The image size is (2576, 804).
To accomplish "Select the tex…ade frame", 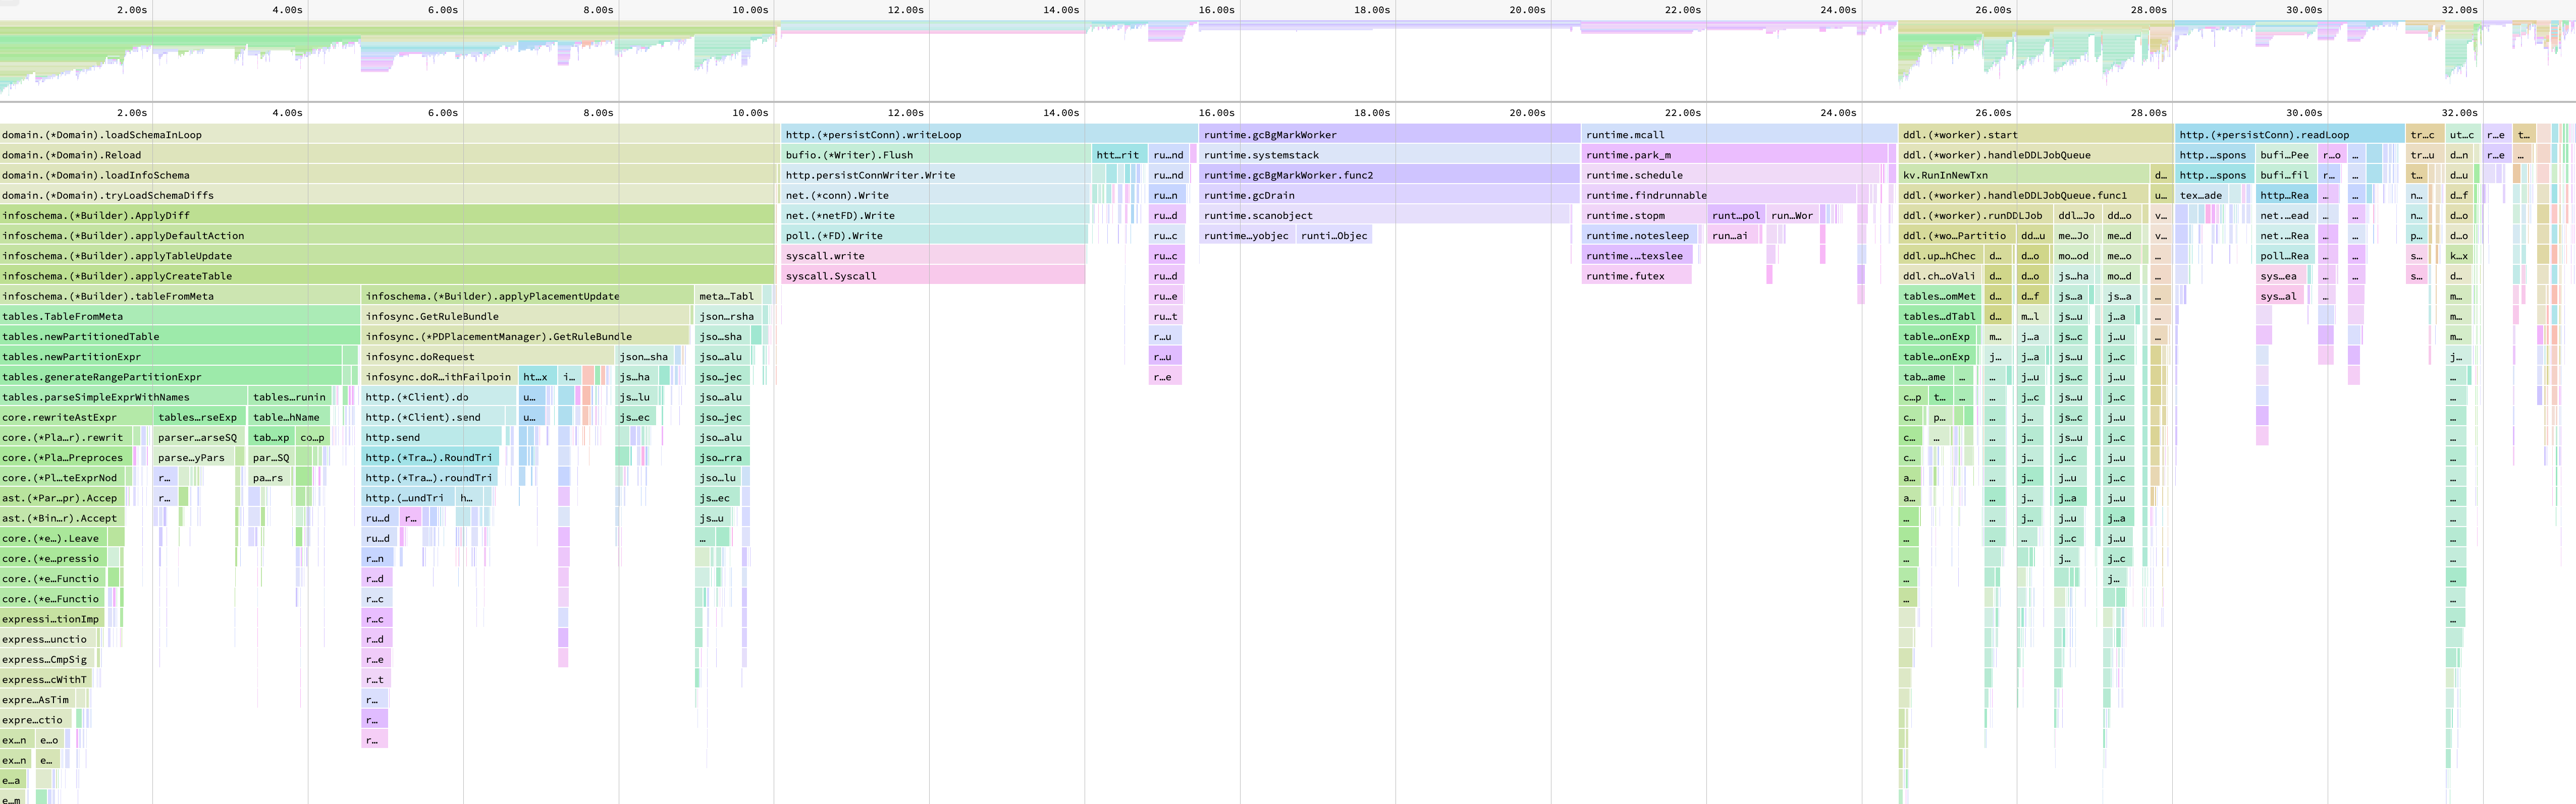I will pos(2201,195).
